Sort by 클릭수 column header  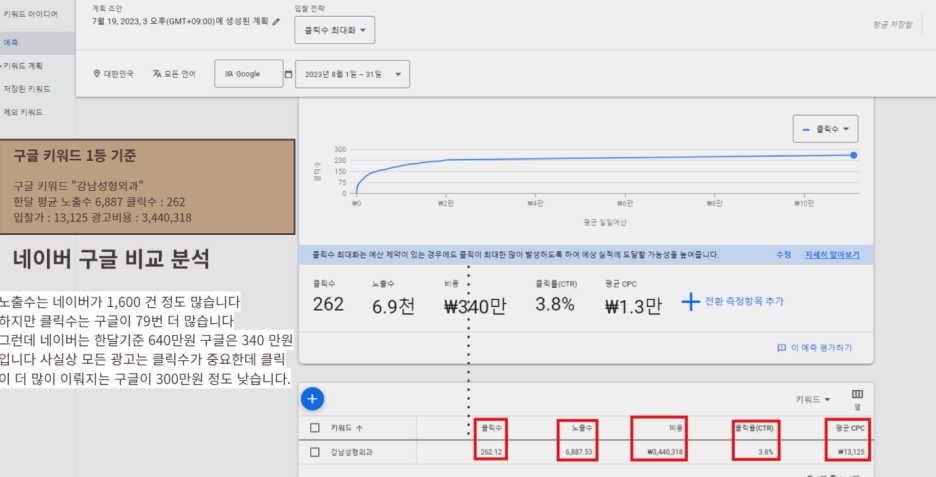[x=491, y=428]
